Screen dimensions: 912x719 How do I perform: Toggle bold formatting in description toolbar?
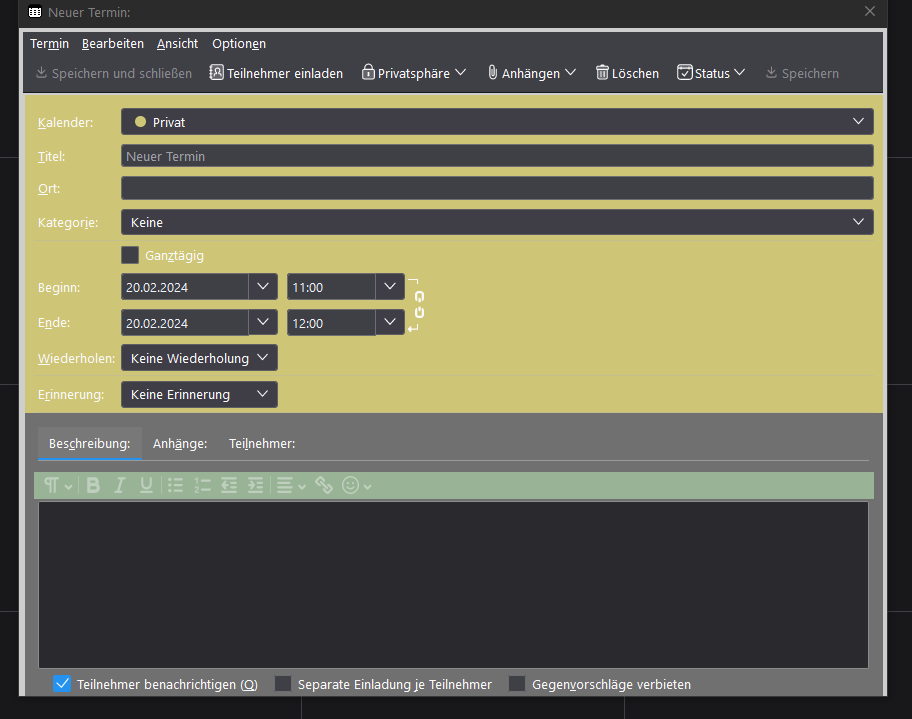click(x=93, y=485)
